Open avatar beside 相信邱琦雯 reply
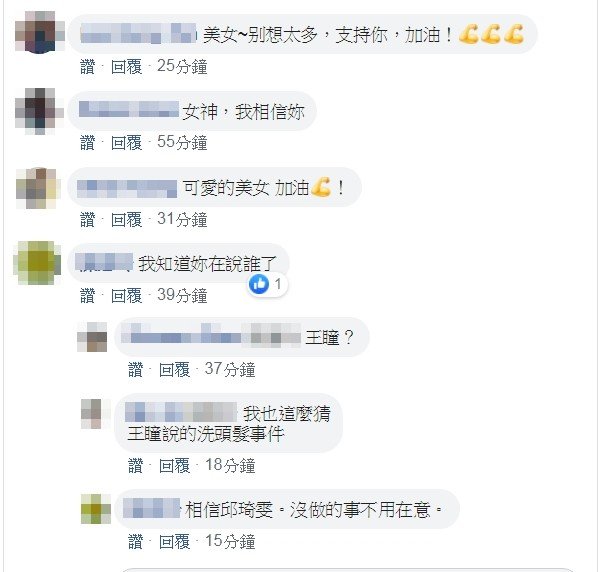 pyautogui.click(x=96, y=509)
